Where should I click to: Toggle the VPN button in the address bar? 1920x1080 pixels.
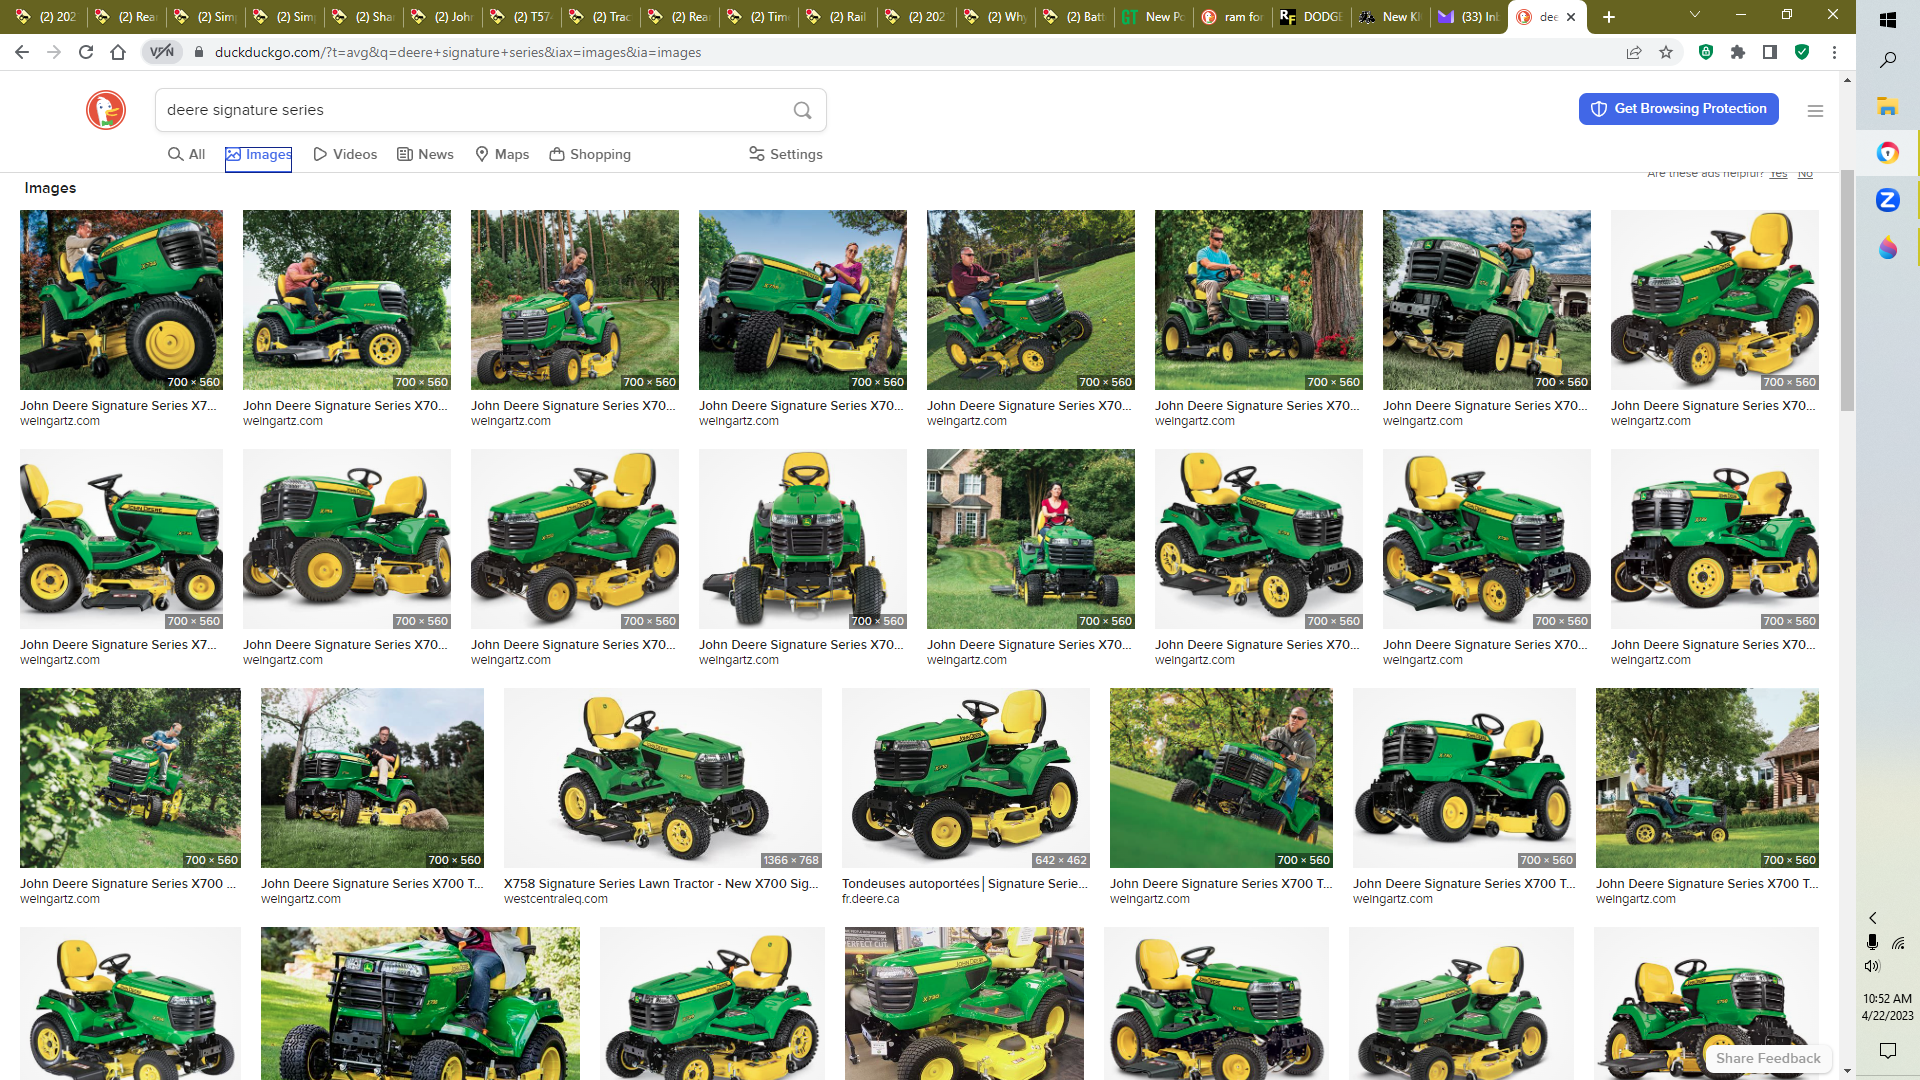(161, 52)
